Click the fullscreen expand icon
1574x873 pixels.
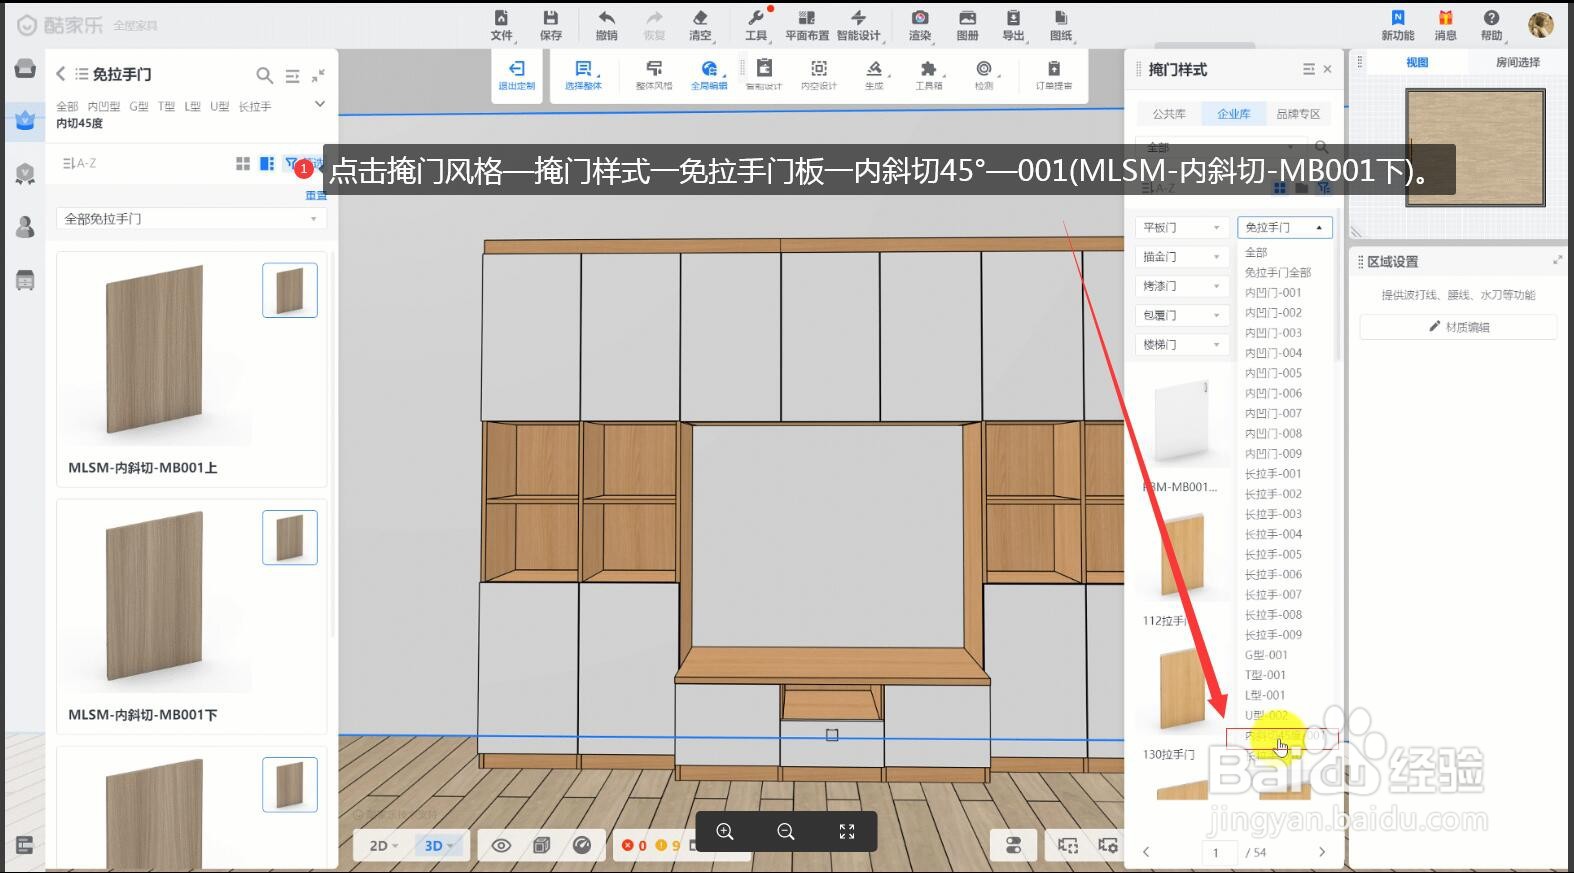847,832
